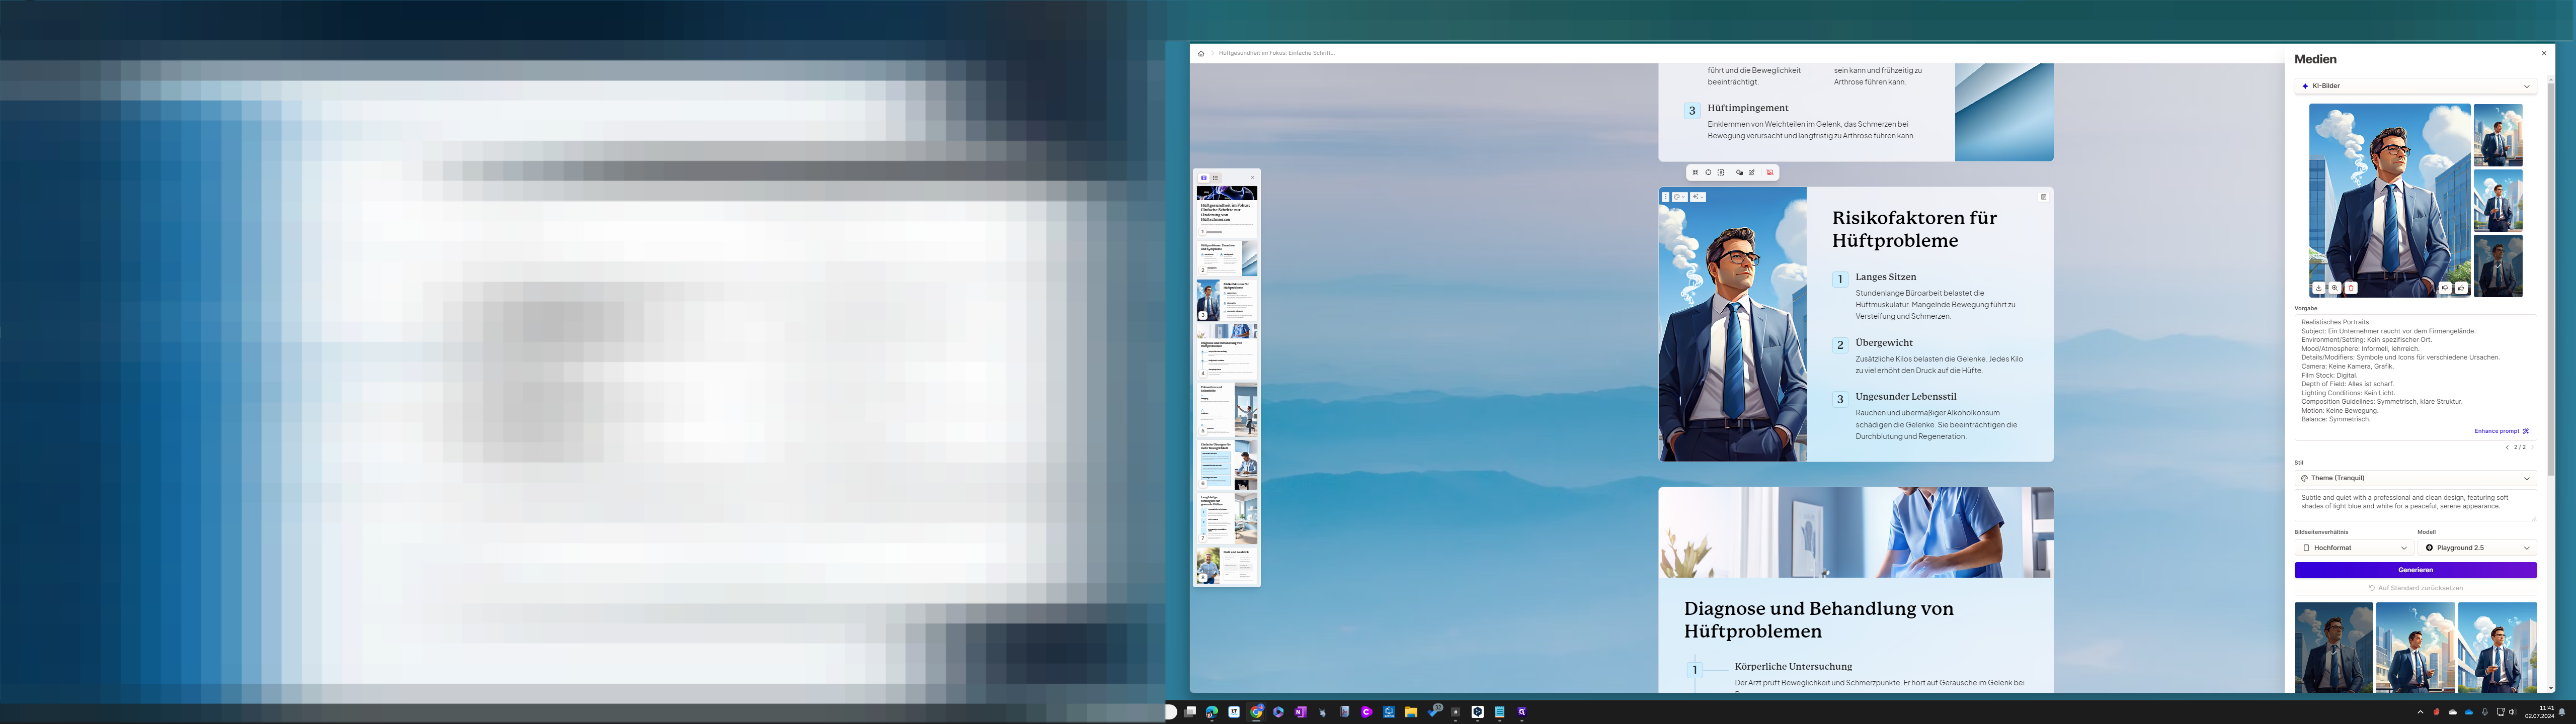Open the first previously generated image at bottom

click(x=2333, y=647)
